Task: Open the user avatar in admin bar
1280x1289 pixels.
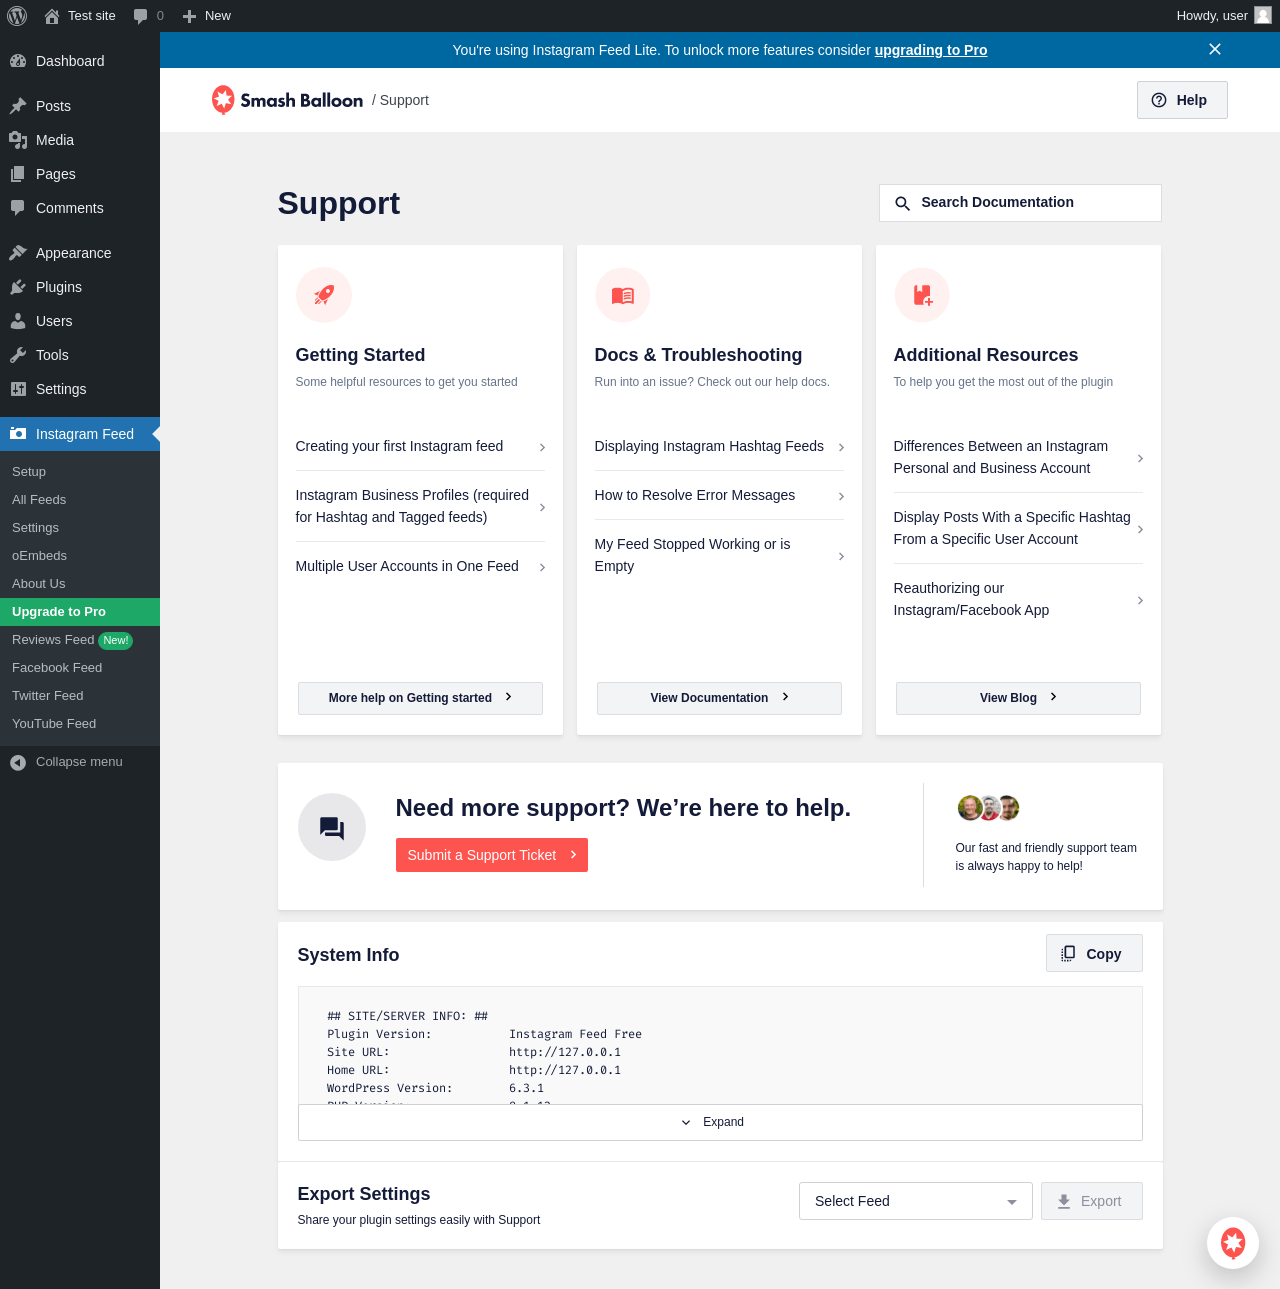Action: click(1263, 16)
